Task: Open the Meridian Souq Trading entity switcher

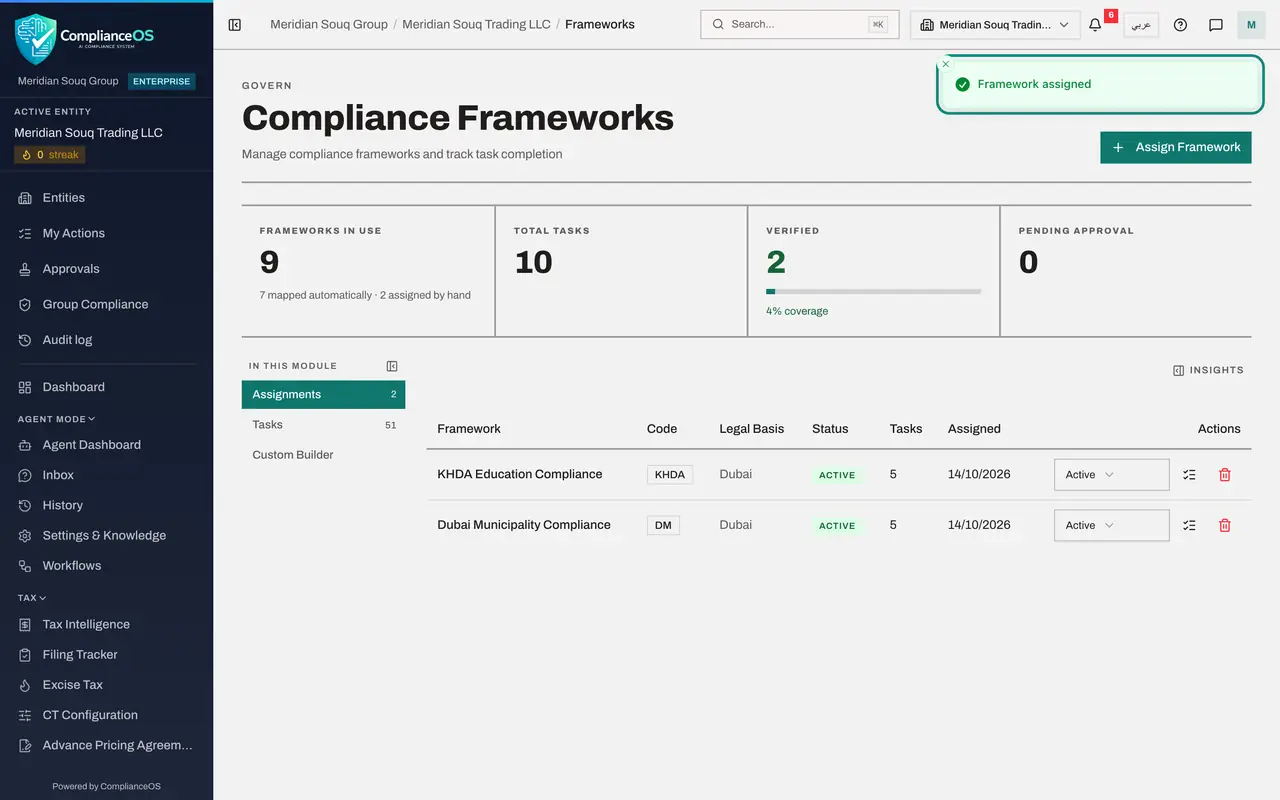Action: click(995, 25)
